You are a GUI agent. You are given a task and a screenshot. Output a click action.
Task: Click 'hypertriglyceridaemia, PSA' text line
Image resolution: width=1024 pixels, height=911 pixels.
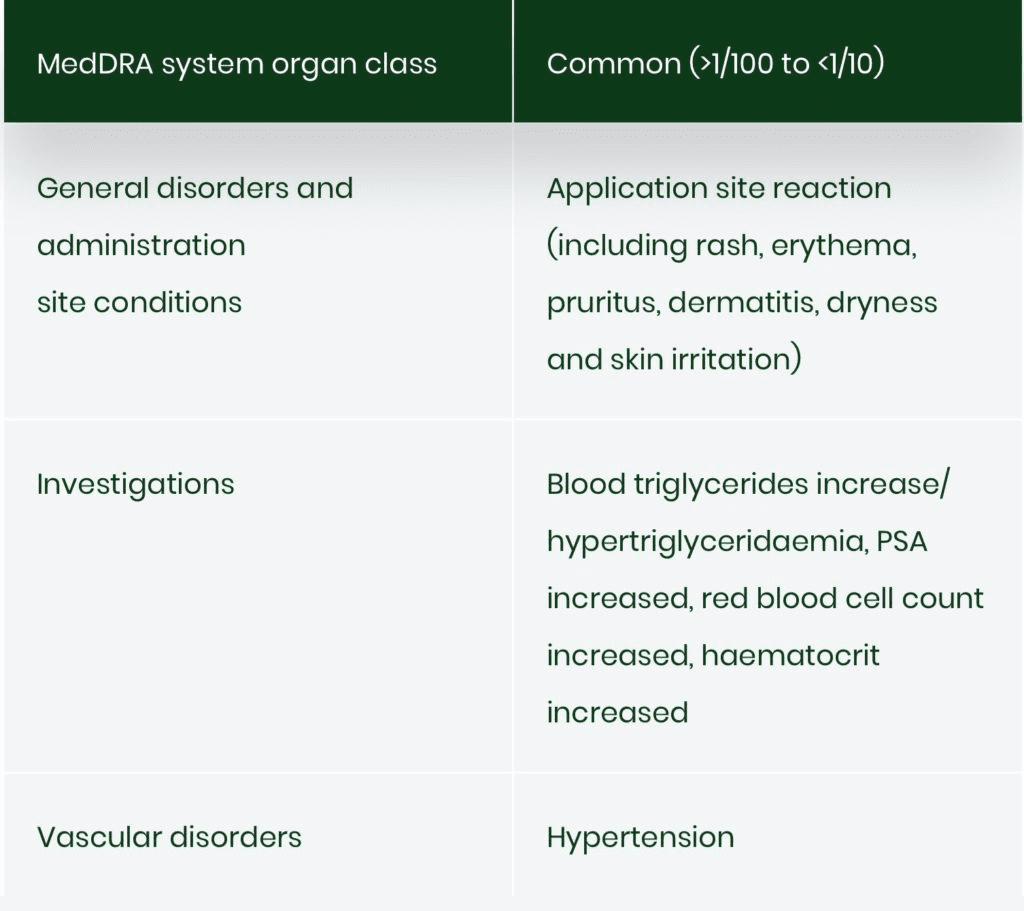click(x=737, y=542)
